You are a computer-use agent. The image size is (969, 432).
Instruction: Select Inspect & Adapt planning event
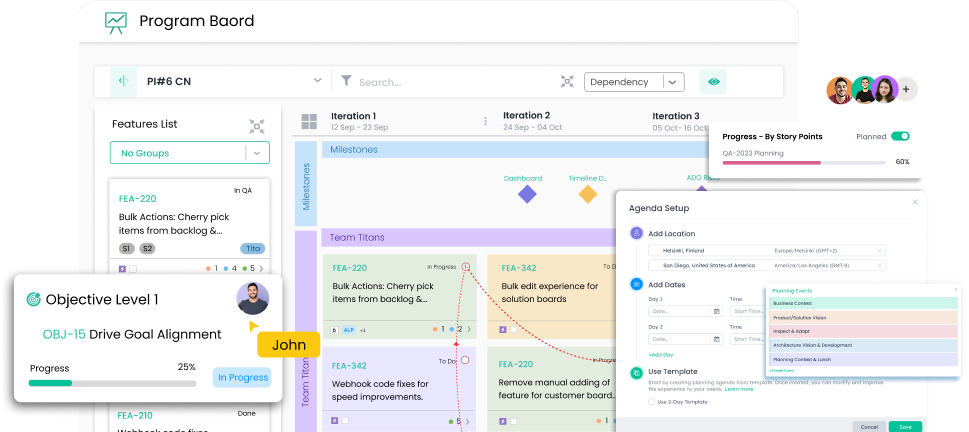863,331
